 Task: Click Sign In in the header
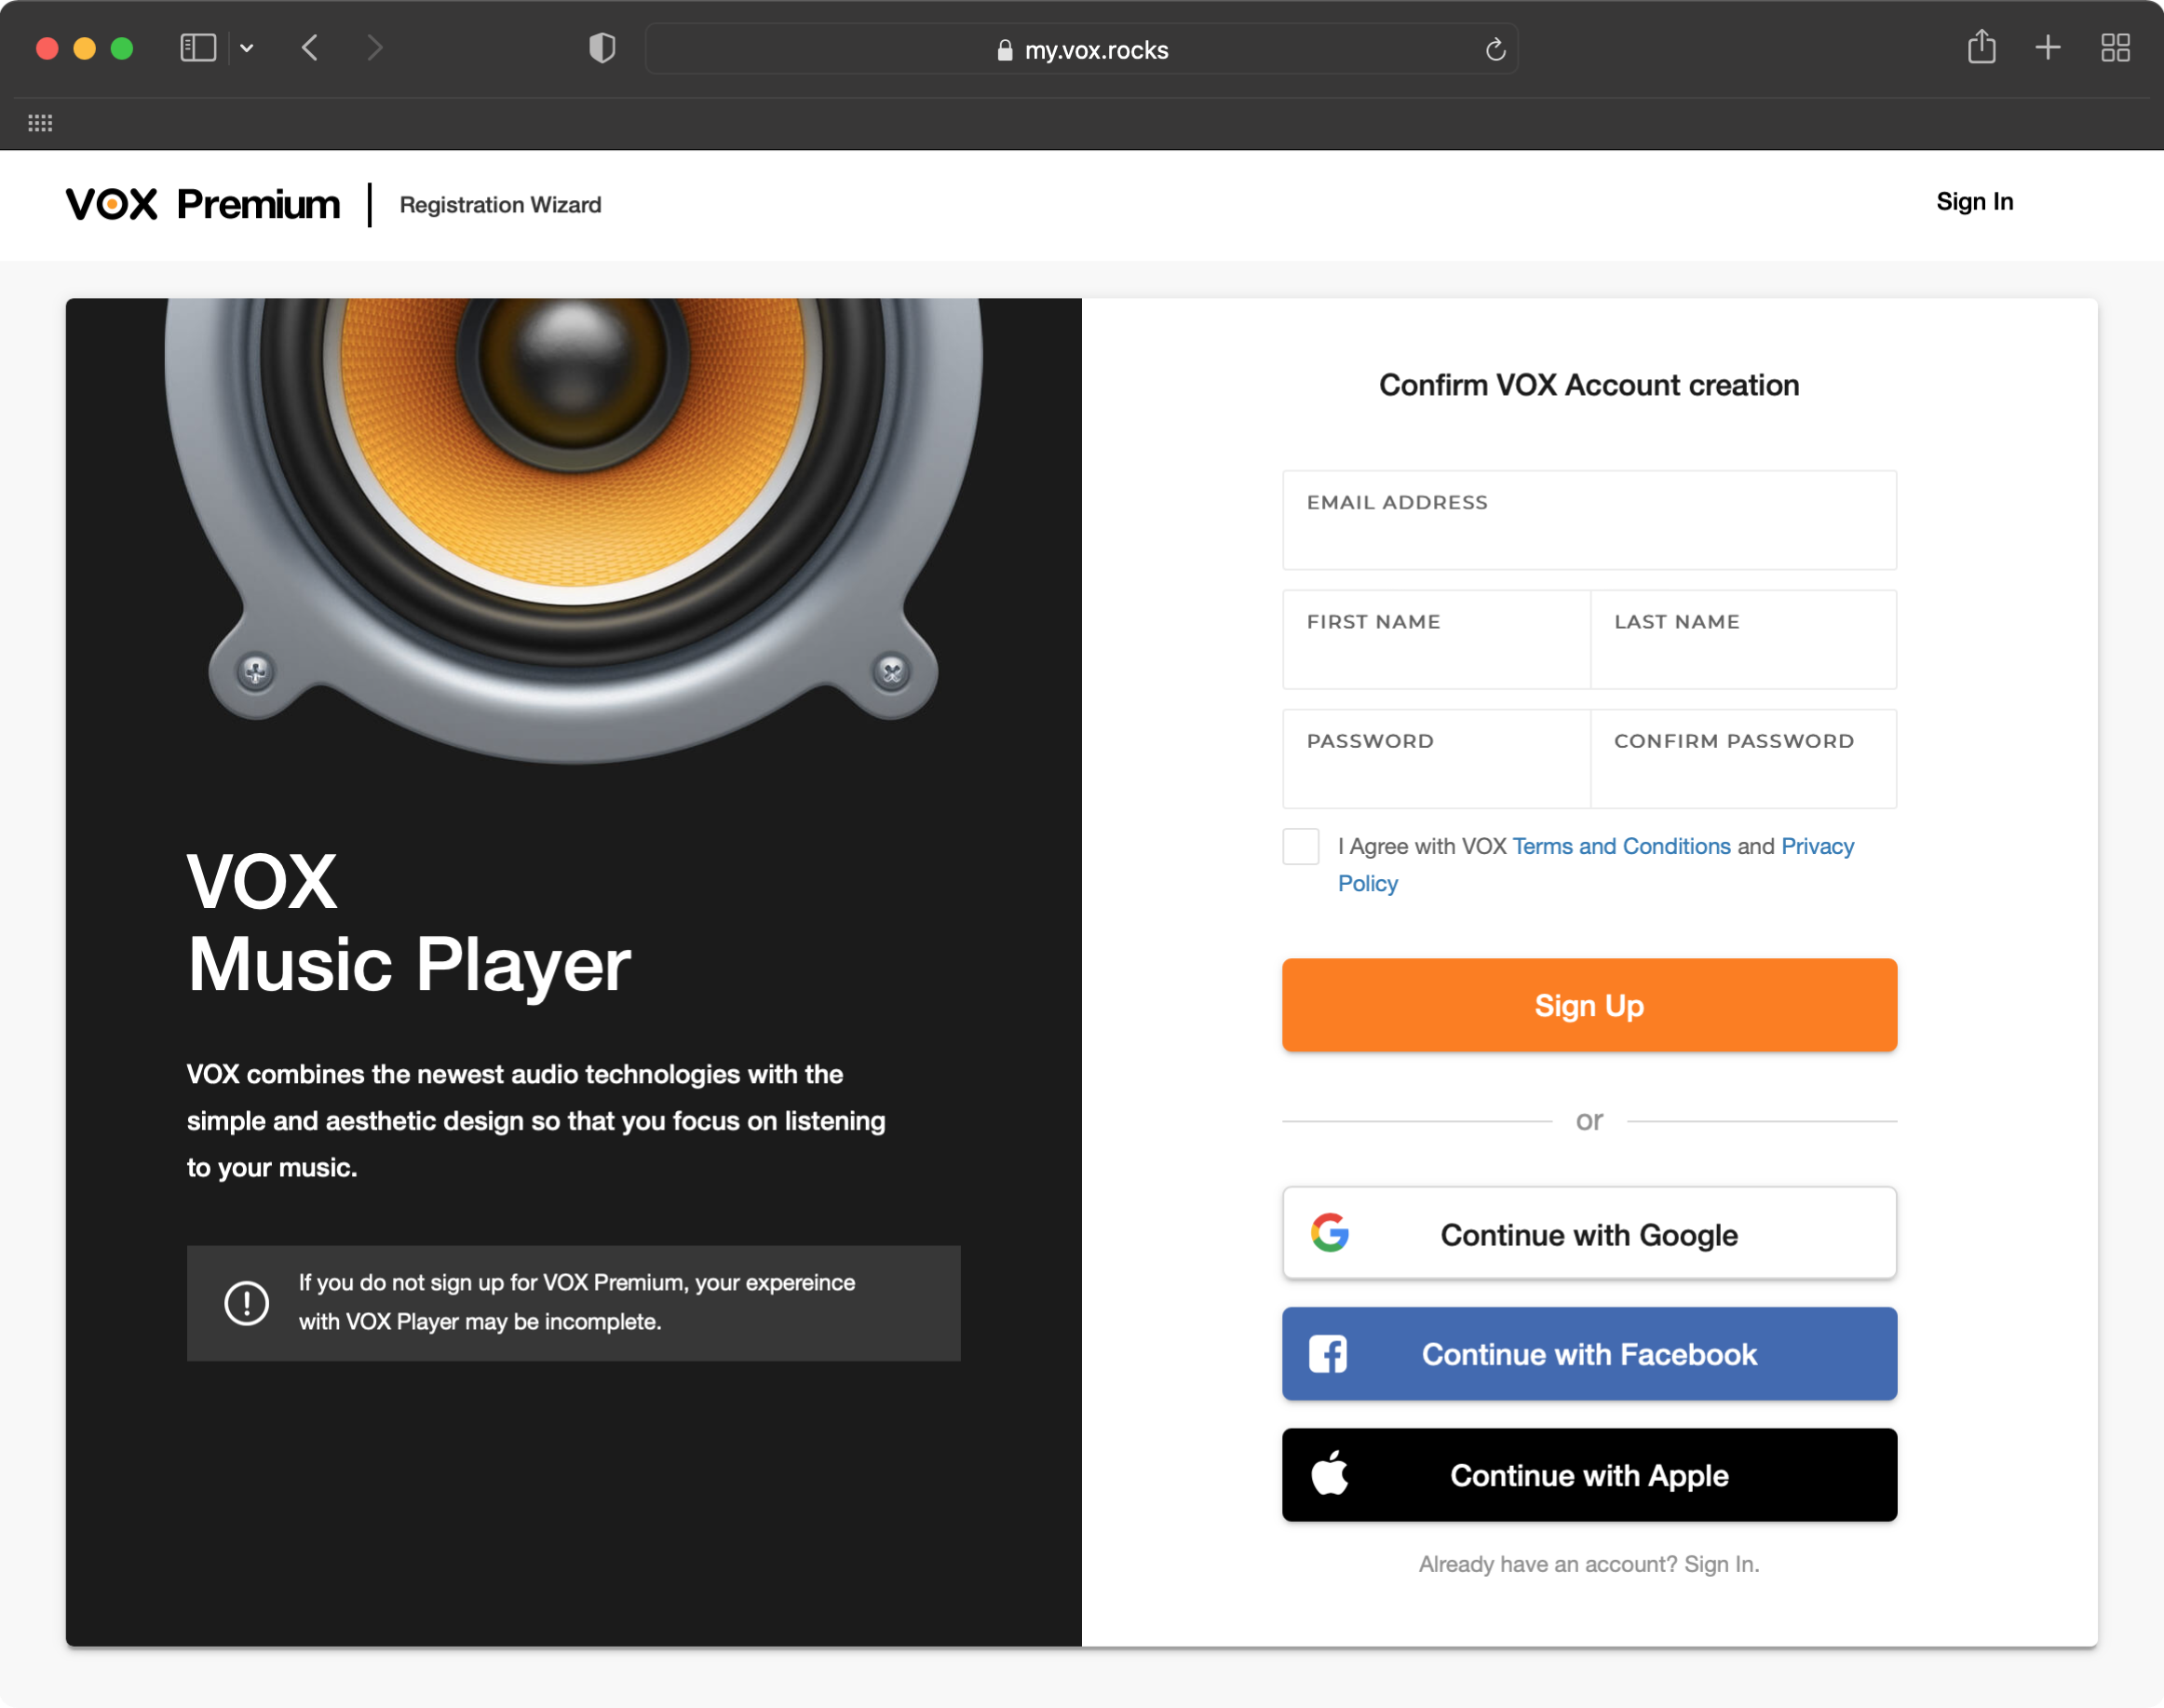pyautogui.click(x=1974, y=202)
